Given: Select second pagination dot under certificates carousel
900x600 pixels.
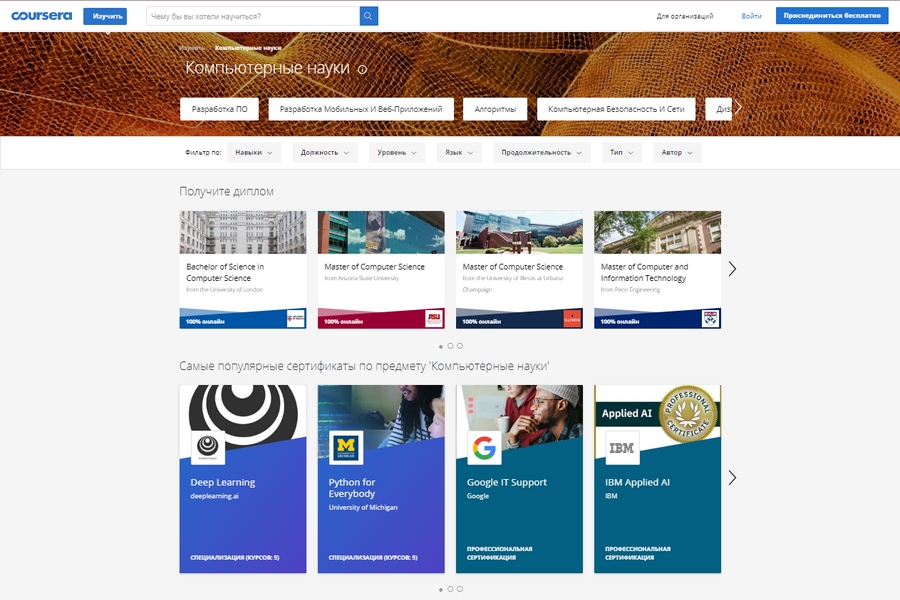Looking at the screenshot, I should click(450, 589).
